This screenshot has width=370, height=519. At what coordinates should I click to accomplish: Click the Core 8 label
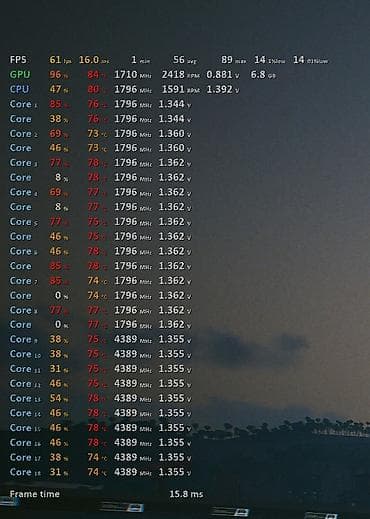[x=24, y=310]
